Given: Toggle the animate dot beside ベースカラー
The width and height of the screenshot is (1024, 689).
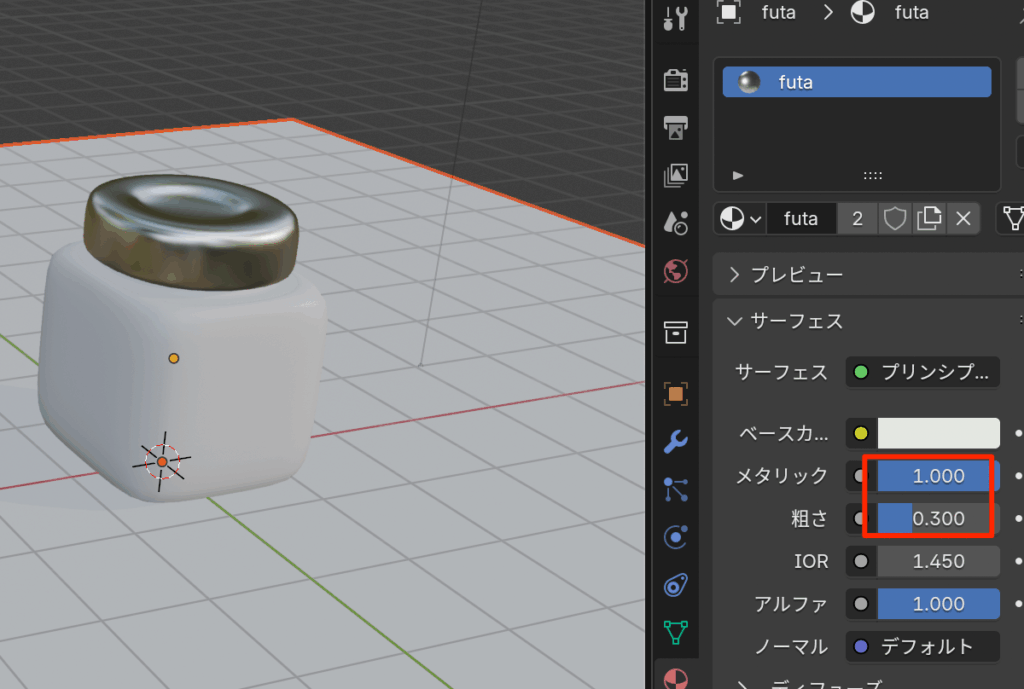Looking at the screenshot, I should (1018, 434).
